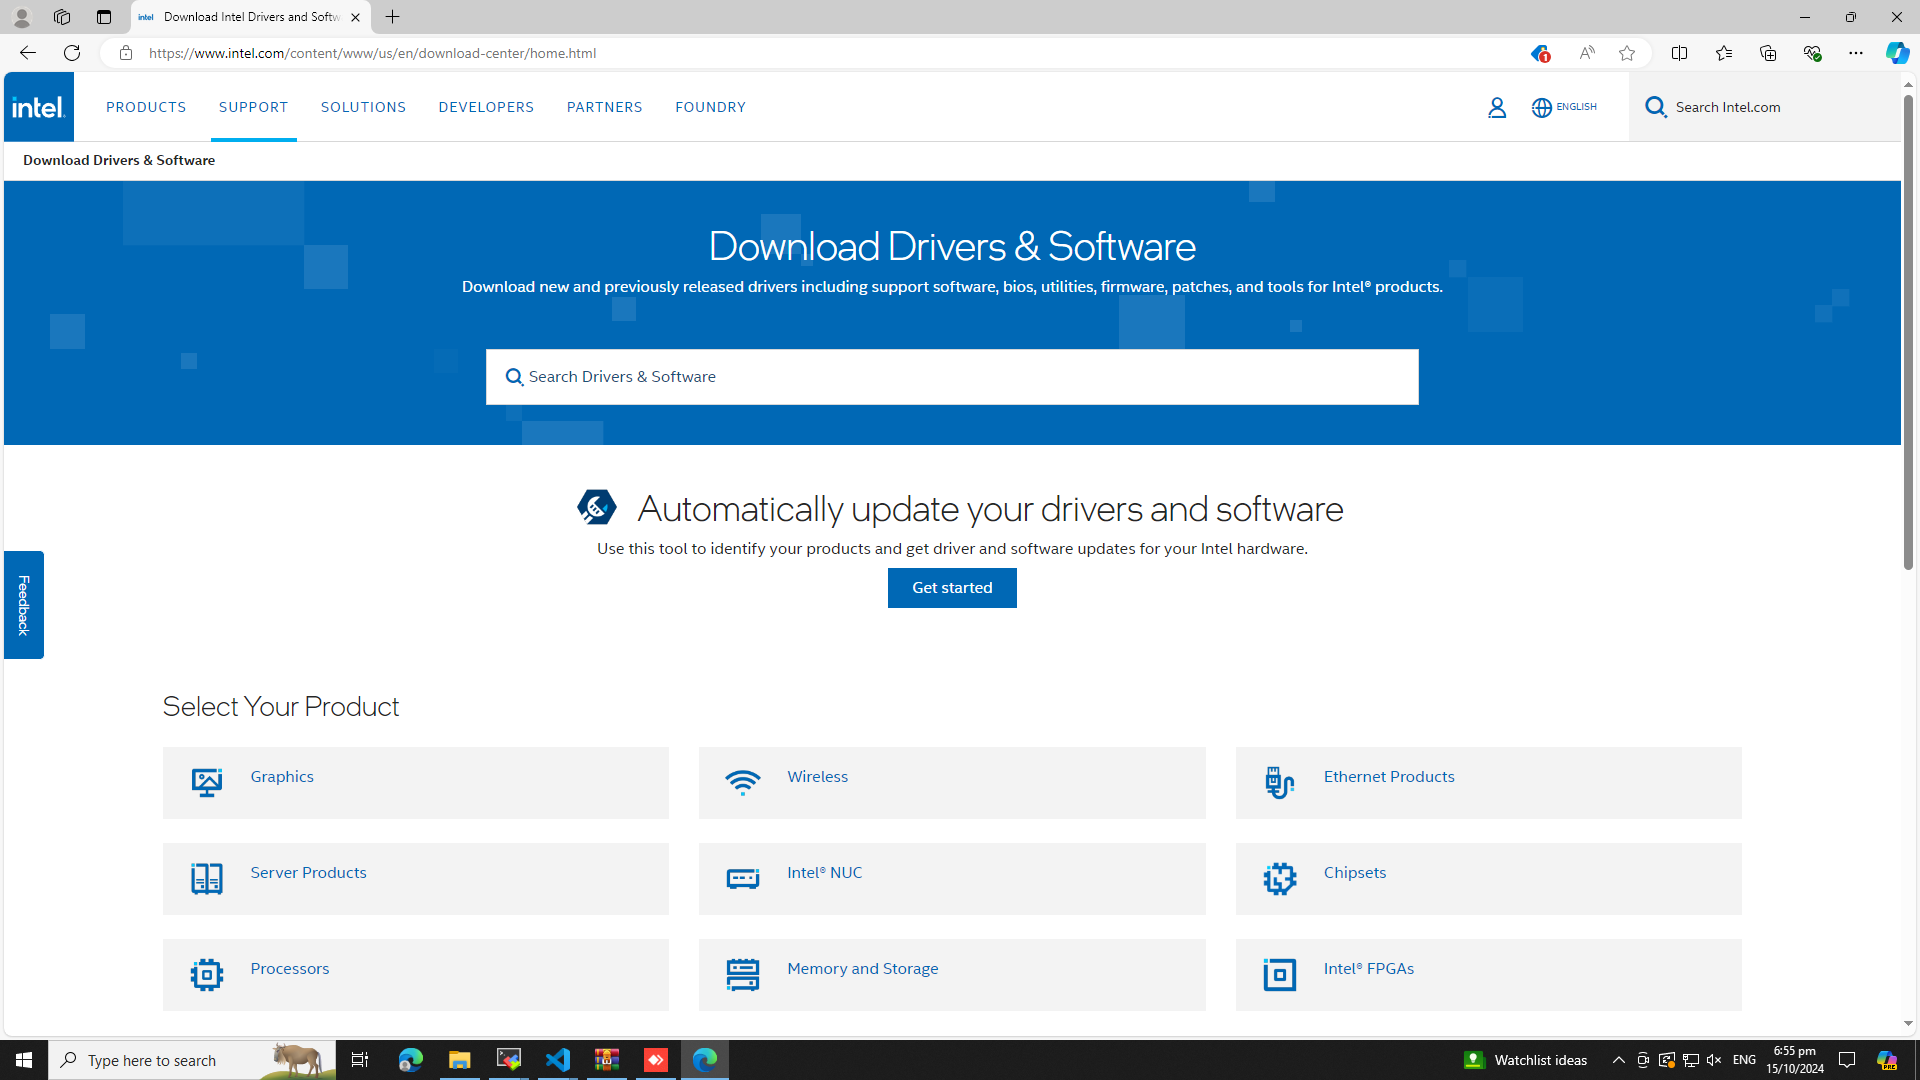Open Visual Studio Code from taskbar
Viewport: 1920px width, 1080px height.
(558, 1060)
